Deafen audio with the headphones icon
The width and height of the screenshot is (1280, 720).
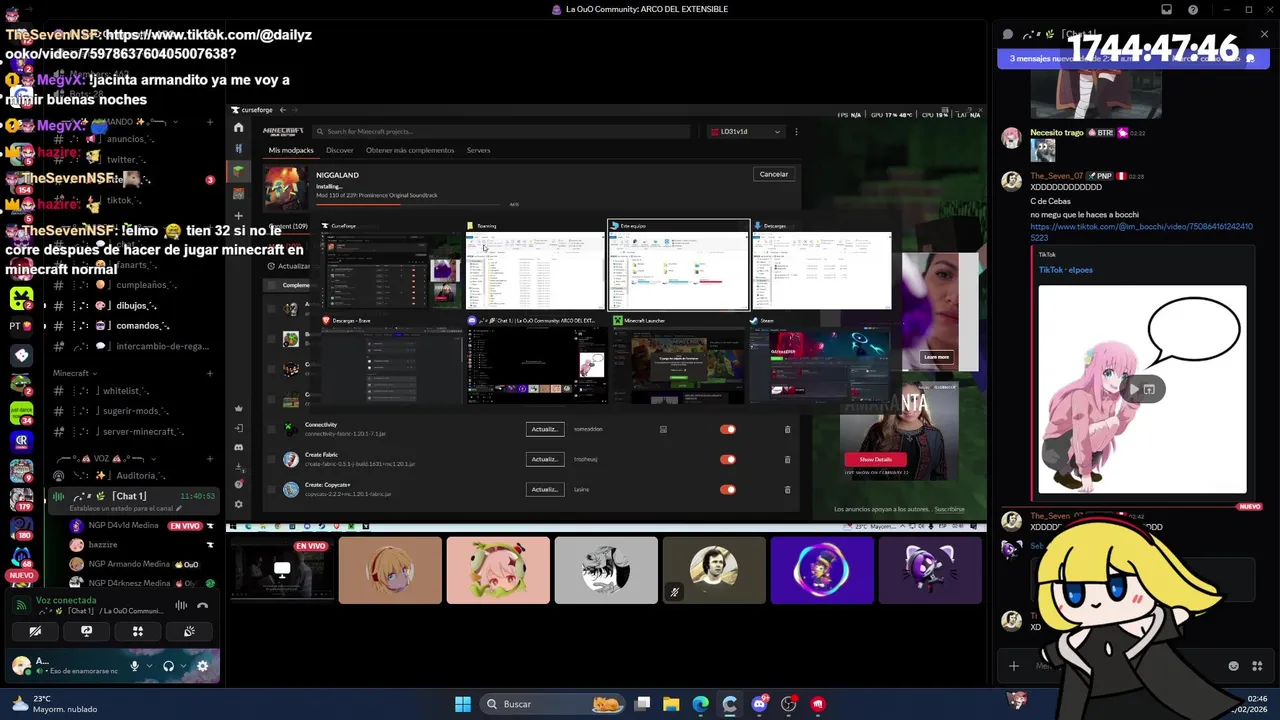click(x=168, y=666)
